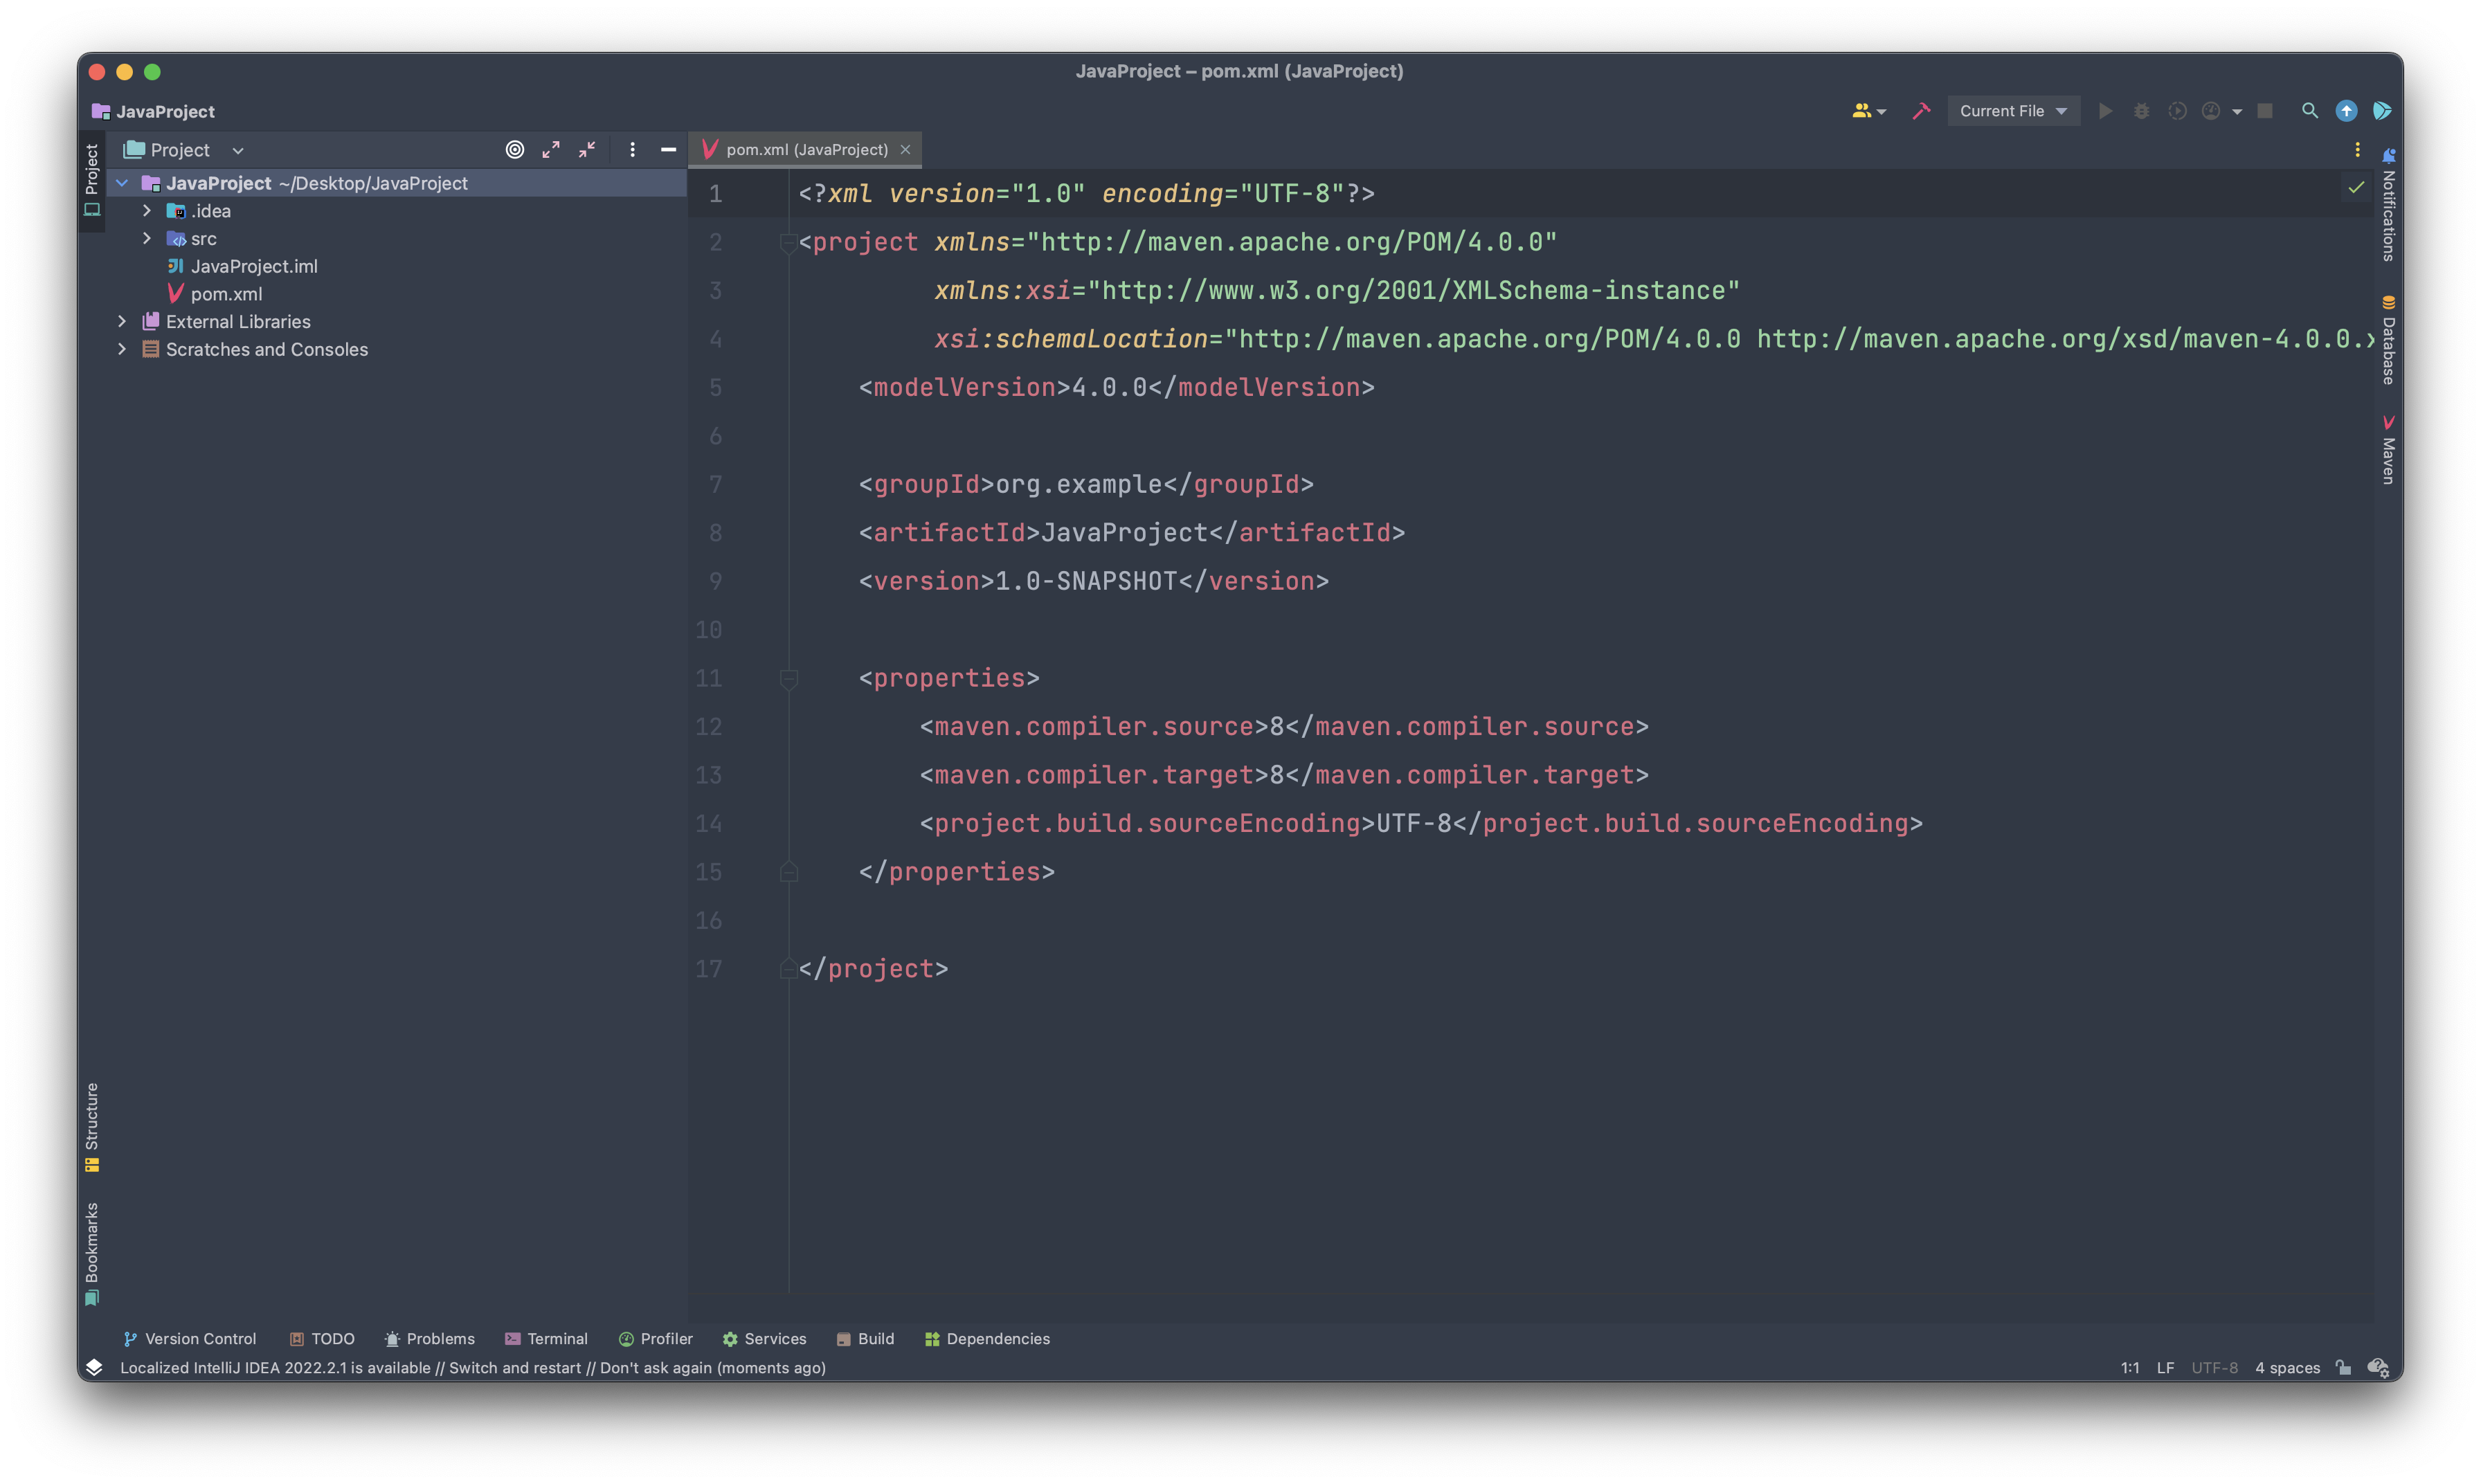Hide the Project tool window
This screenshot has height=1484, width=2481.
click(x=668, y=150)
